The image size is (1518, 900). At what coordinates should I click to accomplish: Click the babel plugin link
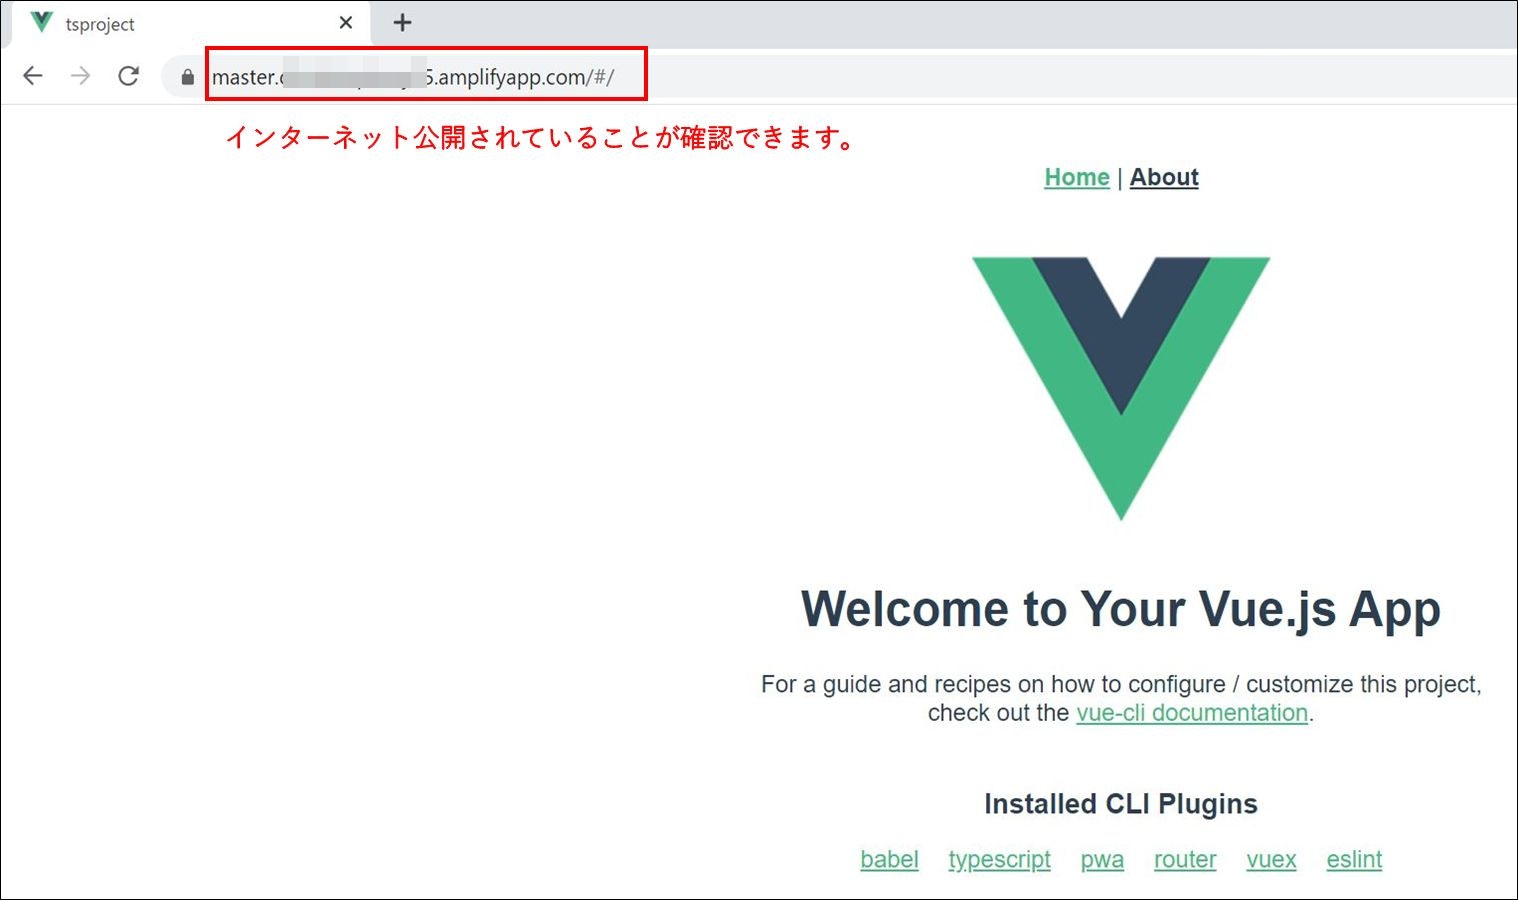tap(889, 859)
